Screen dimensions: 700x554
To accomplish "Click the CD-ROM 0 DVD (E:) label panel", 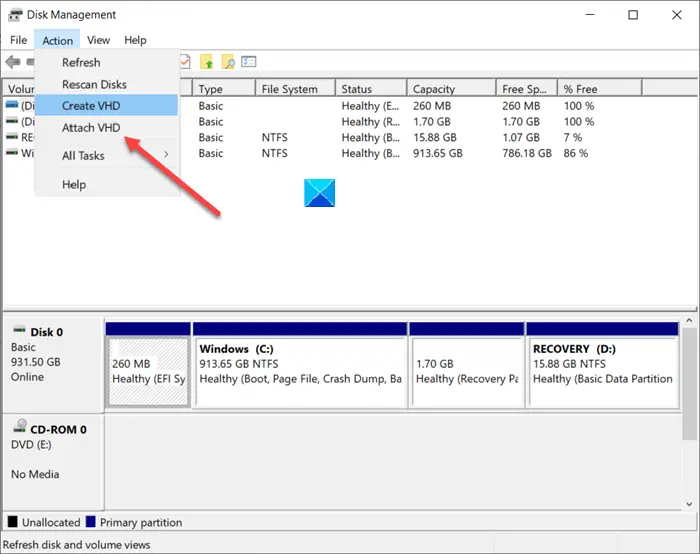I will tap(54, 462).
